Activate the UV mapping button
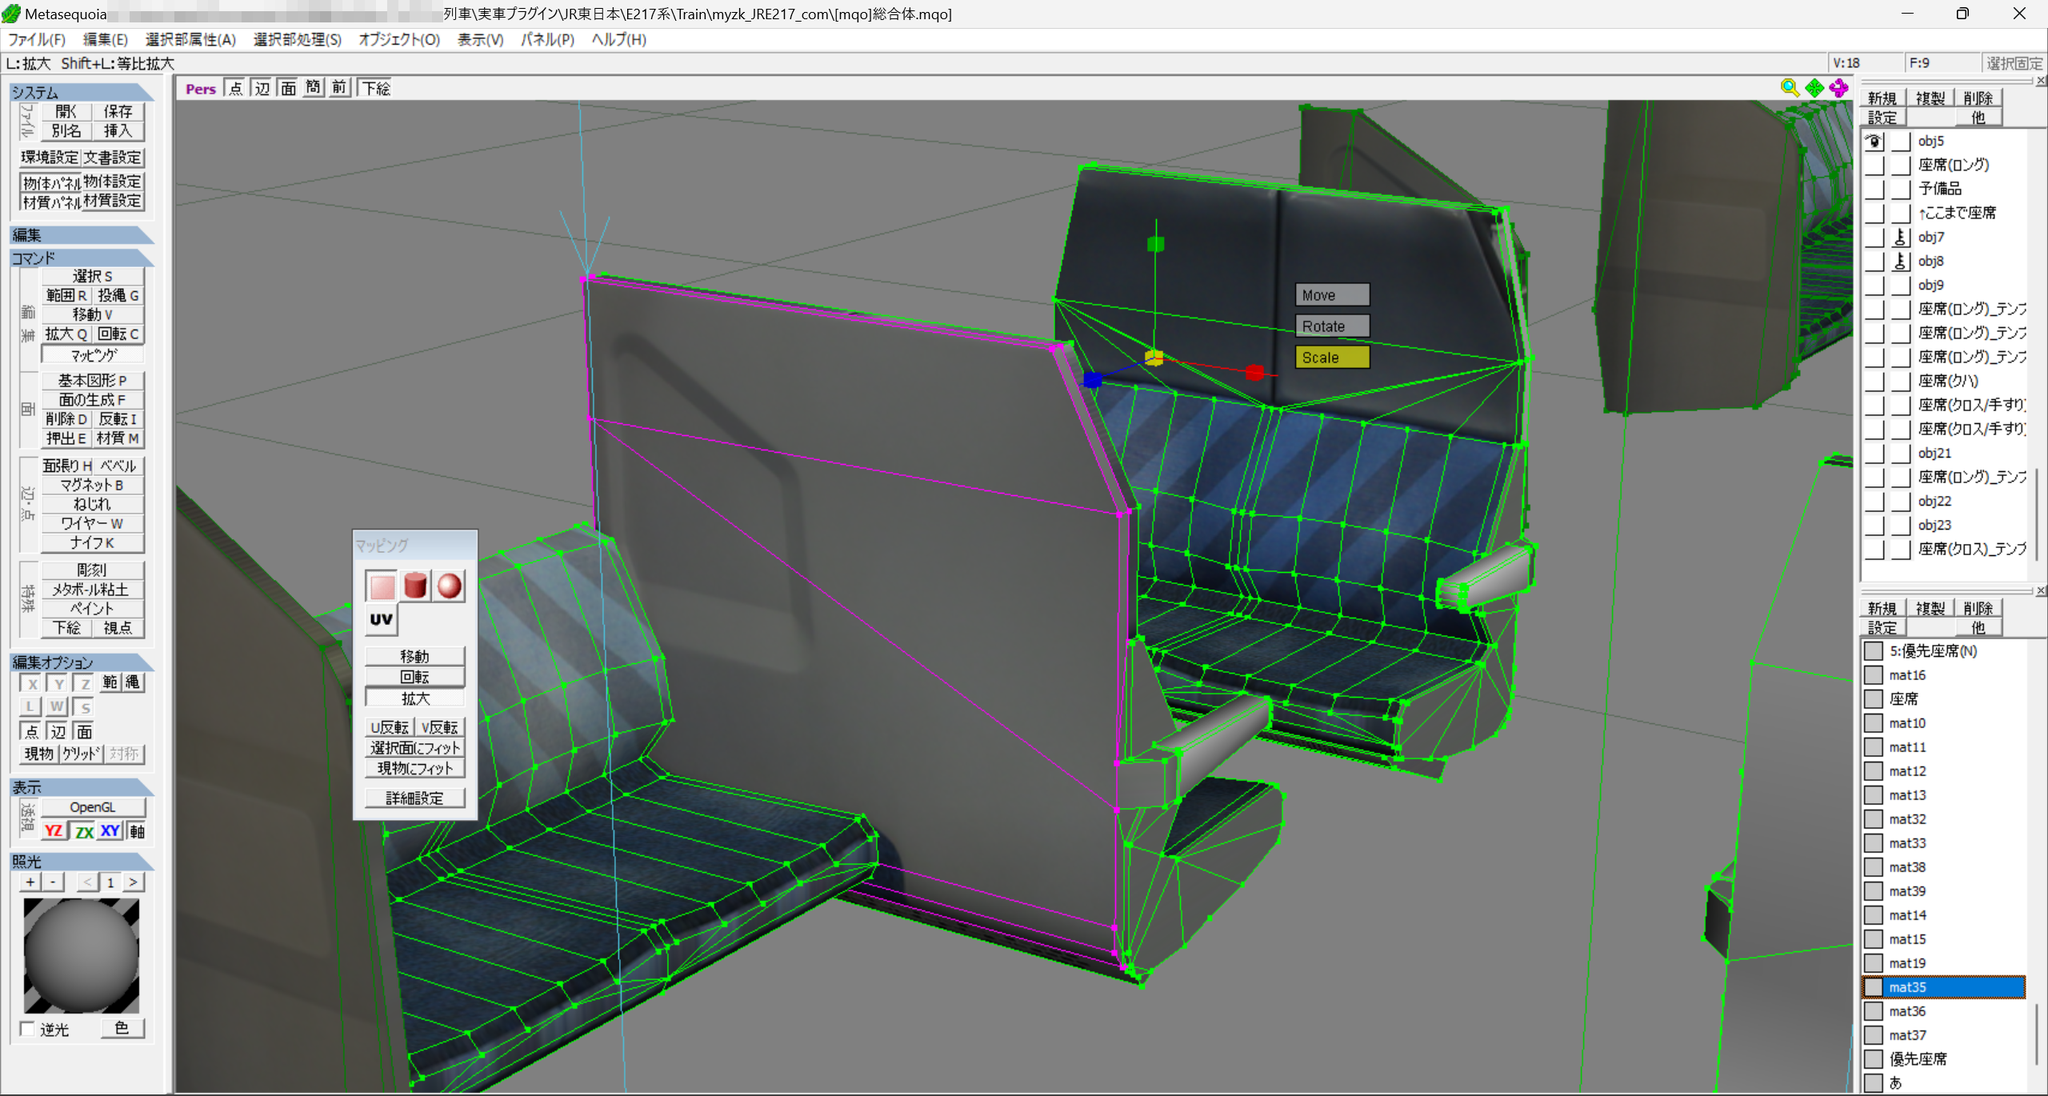 tap(381, 620)
